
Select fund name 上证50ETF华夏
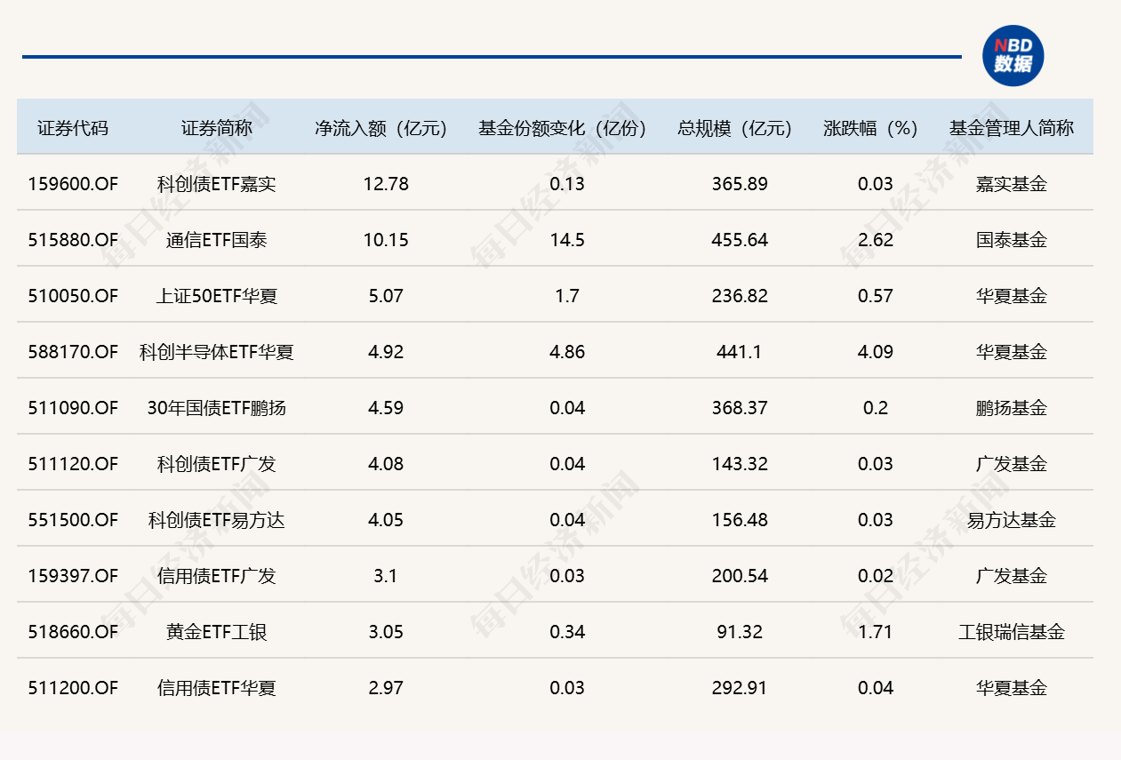[217, 295]
